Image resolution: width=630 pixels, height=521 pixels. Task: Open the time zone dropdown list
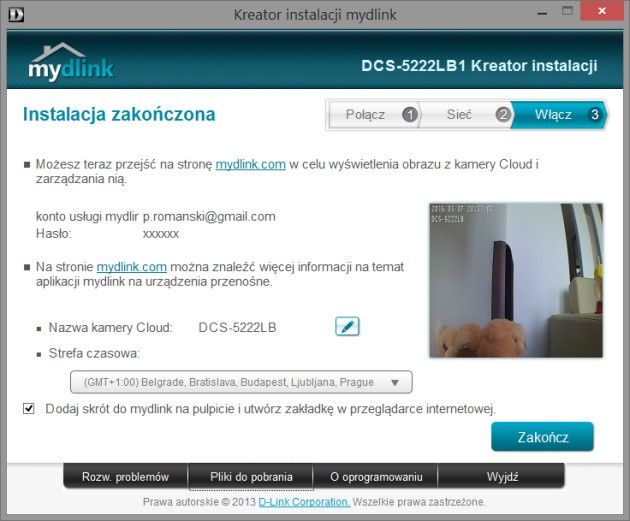coord(241,382)
